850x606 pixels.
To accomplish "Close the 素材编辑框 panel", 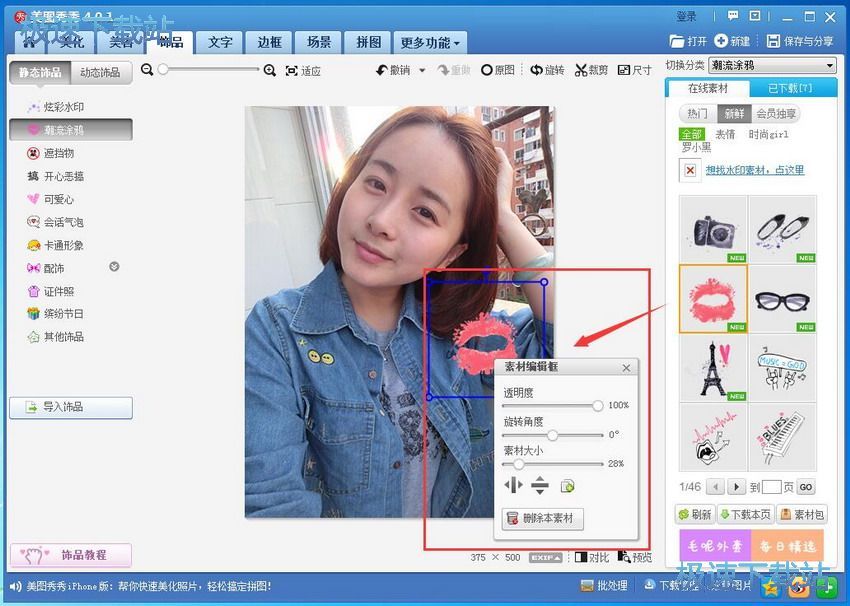I will tap(626, 368).
